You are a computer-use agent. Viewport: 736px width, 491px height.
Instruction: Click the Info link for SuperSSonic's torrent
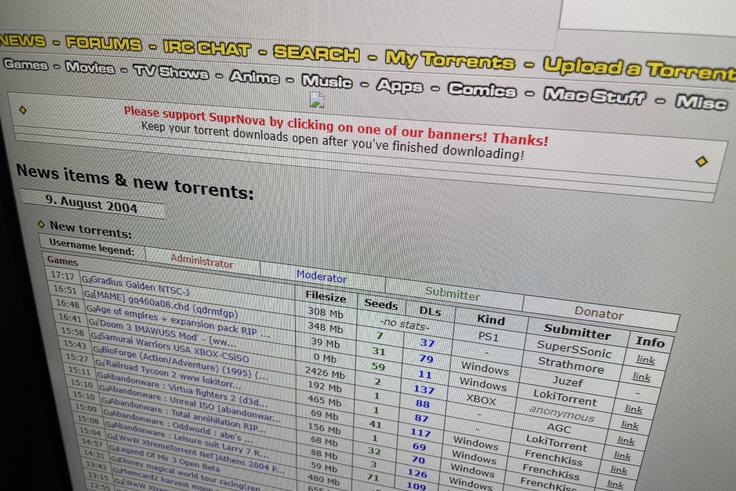645,360
